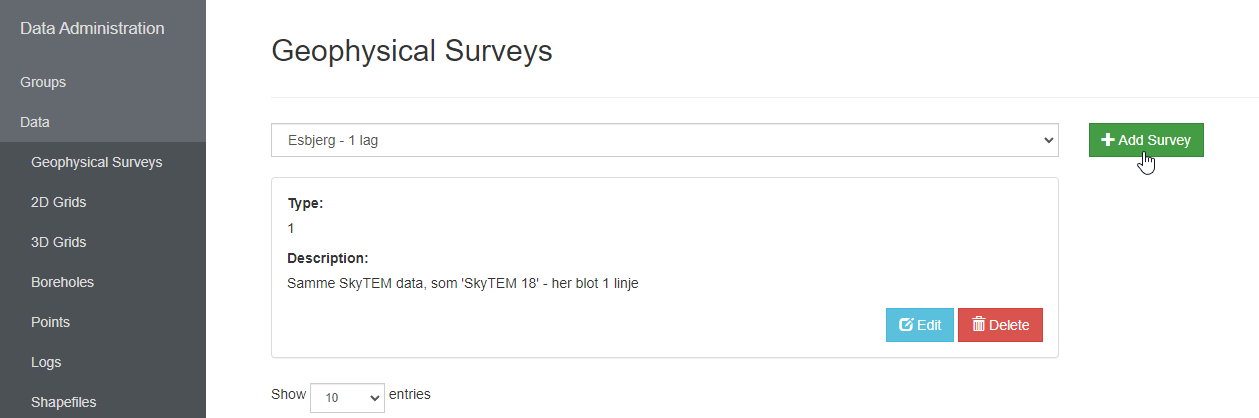Click the red Delete button

(1000, 325)
